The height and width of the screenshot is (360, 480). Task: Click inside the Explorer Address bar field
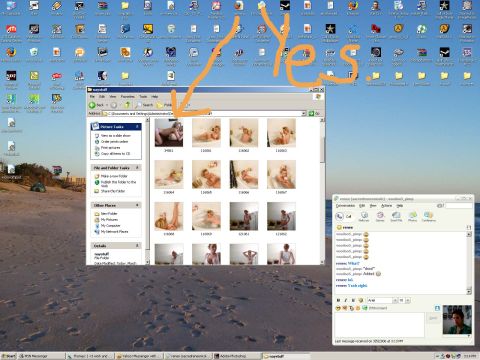[x=201, y=114]
